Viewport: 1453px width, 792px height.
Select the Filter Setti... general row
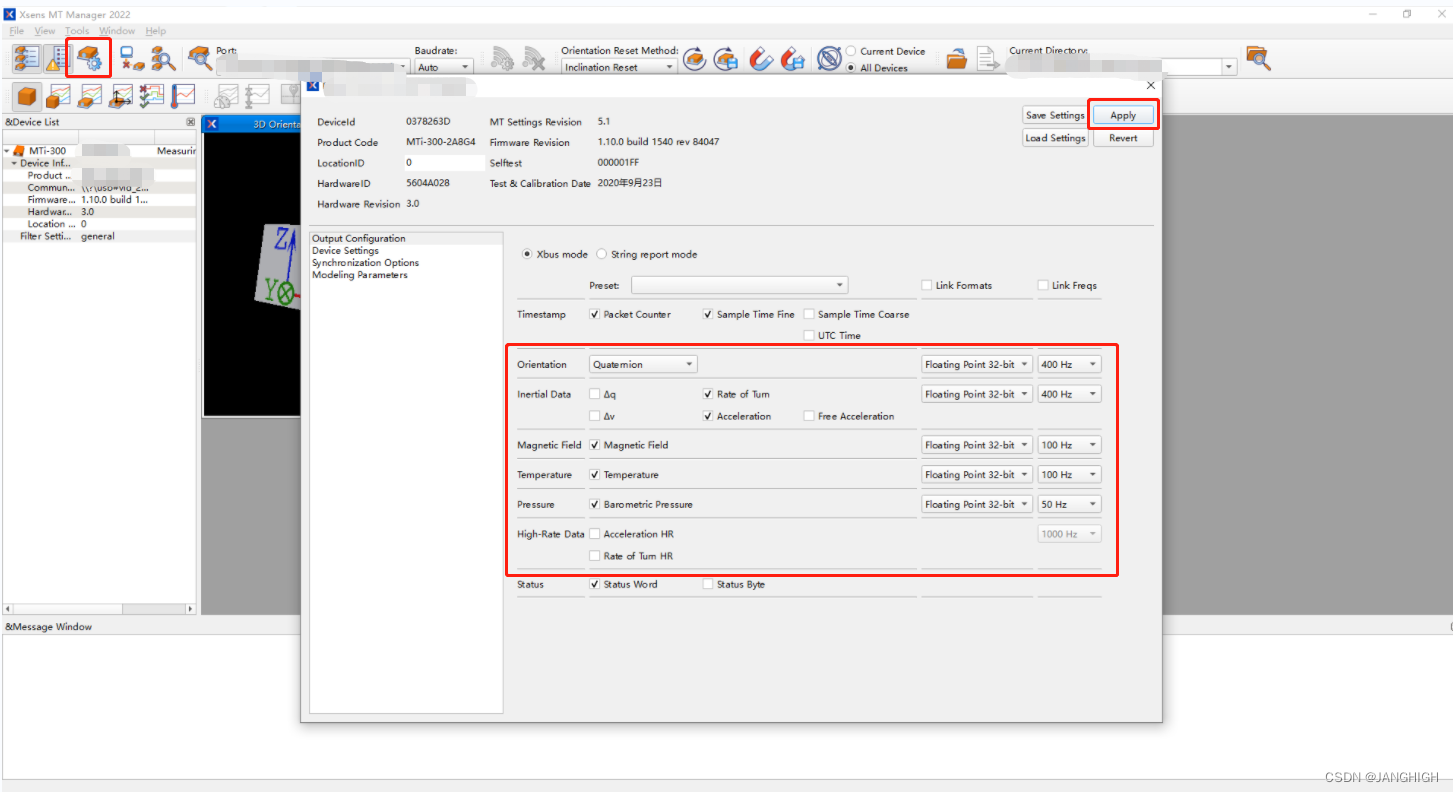[99, 236]
